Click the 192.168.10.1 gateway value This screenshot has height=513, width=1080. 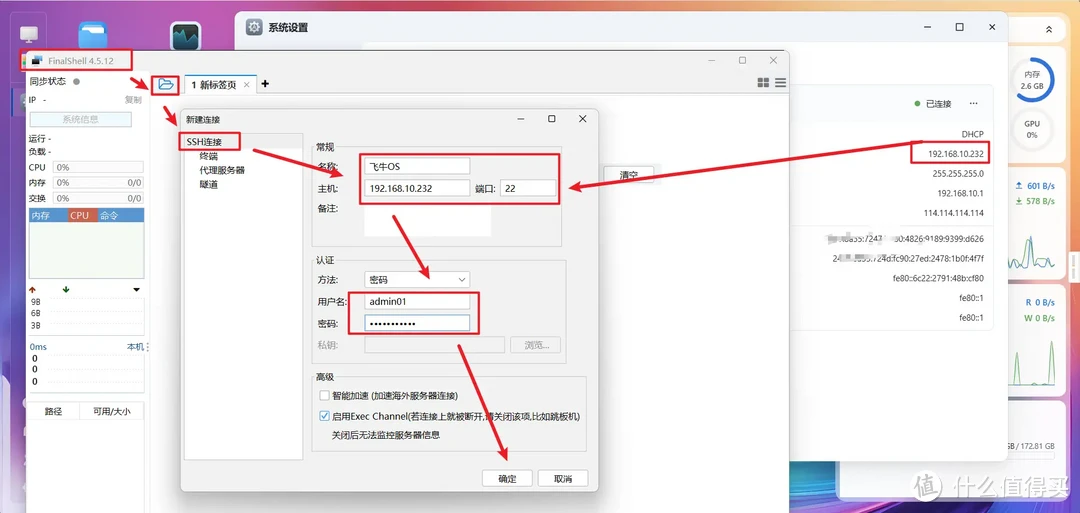point(961,193)
